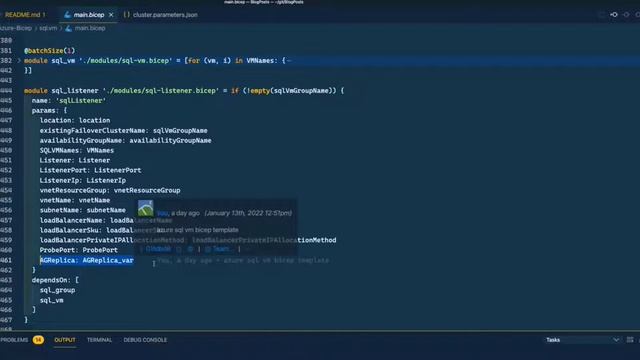
Task: Open the DEBUG CONSOLE panel tab
Action: point(145,340)
